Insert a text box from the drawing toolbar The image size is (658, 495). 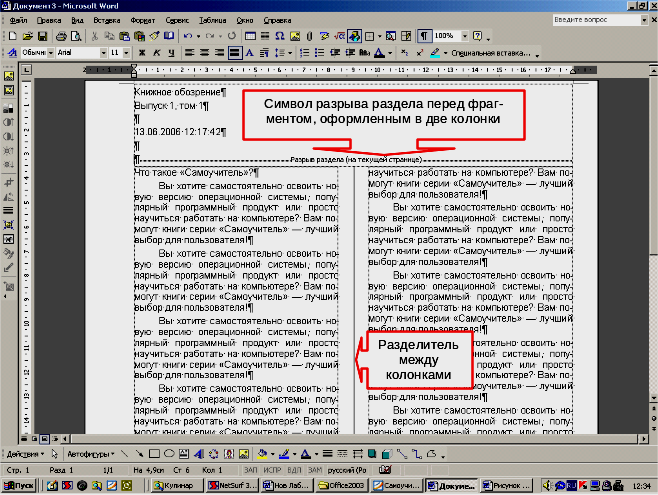[x=184, y=453]
